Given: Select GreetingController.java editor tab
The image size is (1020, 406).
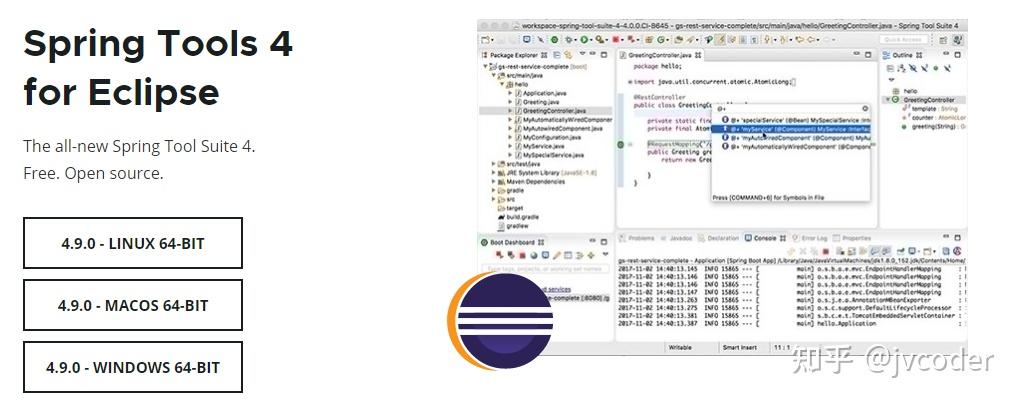Looking at the screenshot, I should click(x=660, y=55).
